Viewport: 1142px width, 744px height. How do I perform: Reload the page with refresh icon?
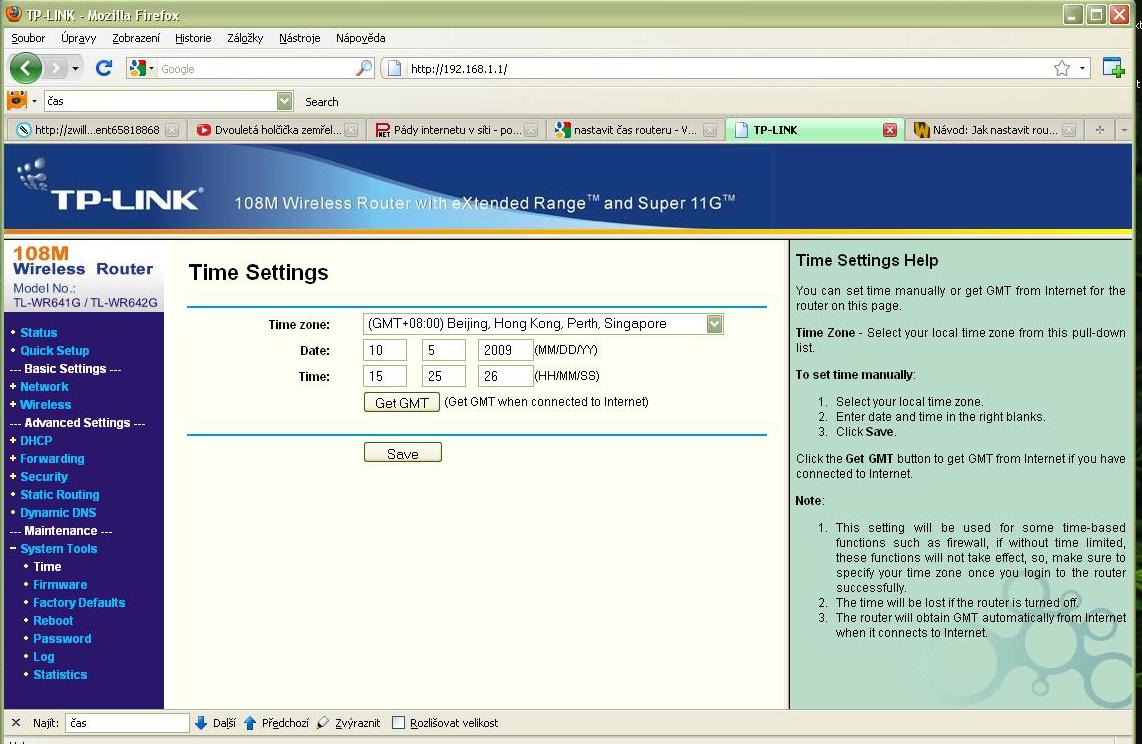(x=103, y=68)
